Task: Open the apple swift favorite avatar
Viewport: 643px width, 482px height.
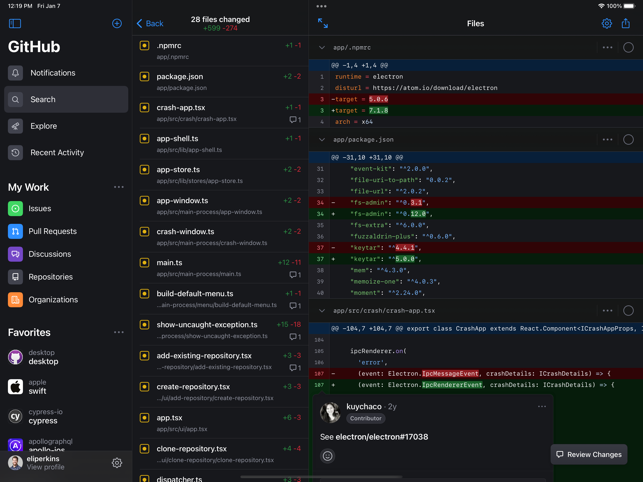Action: point(16,386)
